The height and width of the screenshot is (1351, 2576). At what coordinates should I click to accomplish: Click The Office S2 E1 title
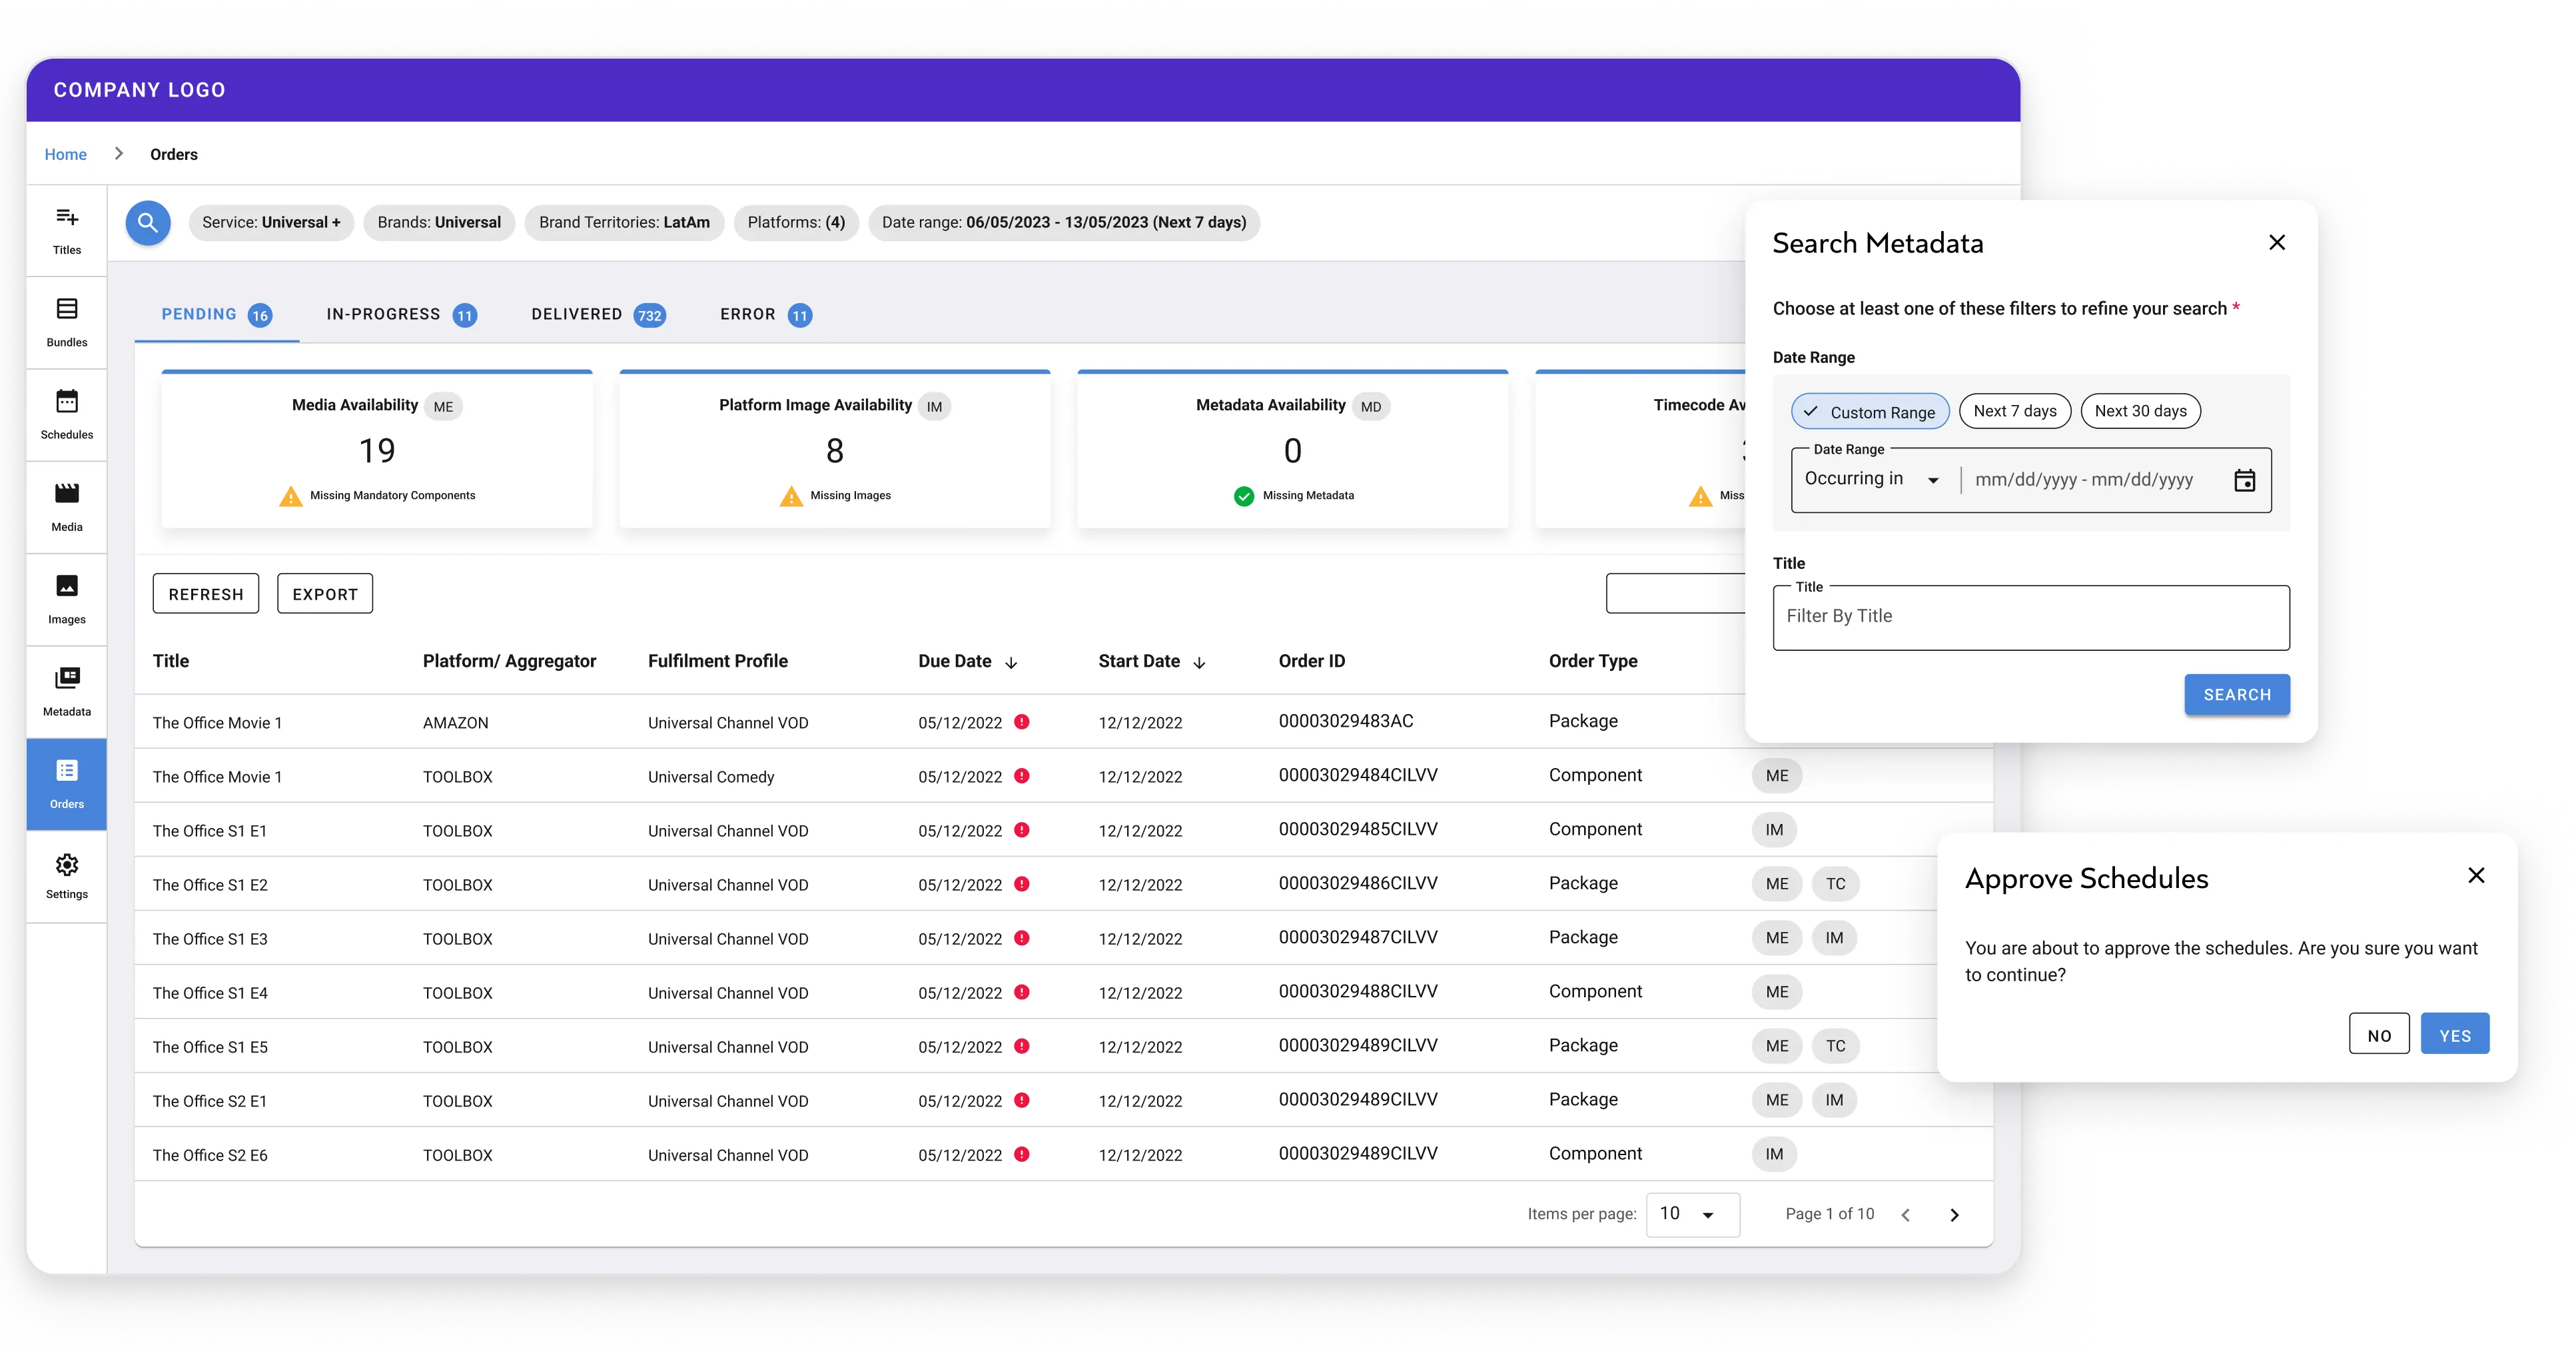click(210, 1100)
